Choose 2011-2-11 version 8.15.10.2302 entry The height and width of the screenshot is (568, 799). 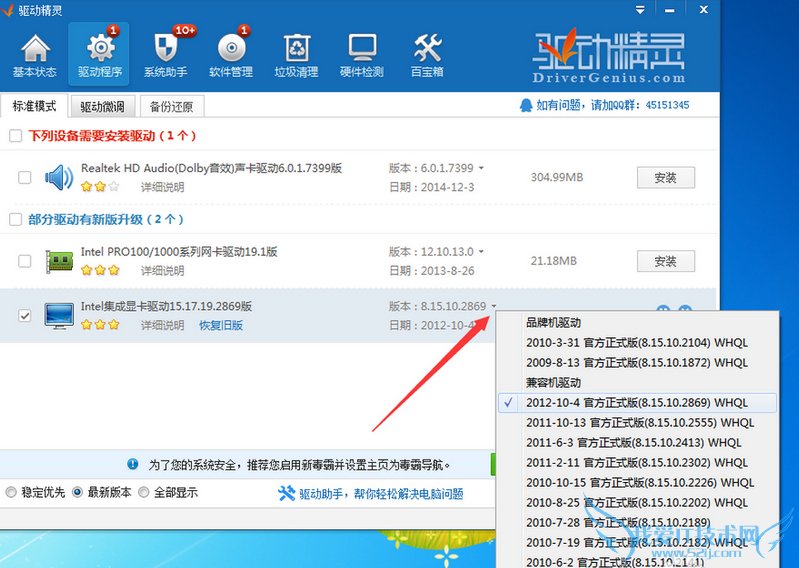637,463
